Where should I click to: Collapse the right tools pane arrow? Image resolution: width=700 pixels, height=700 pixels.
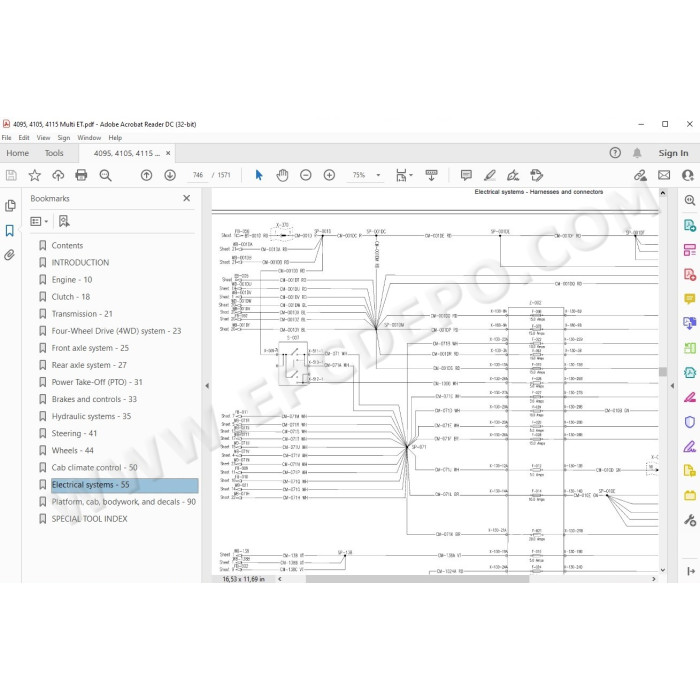672,386
